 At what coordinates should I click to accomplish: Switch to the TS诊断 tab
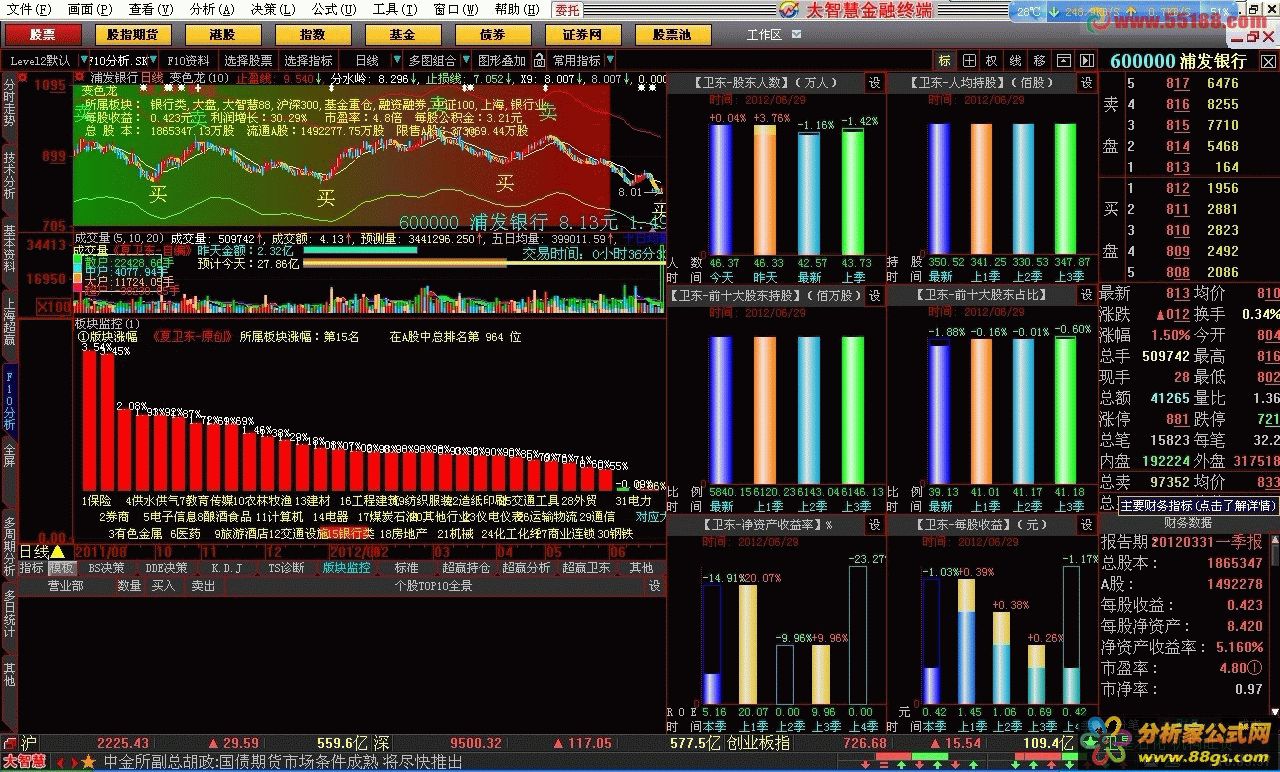pos(287,568)
